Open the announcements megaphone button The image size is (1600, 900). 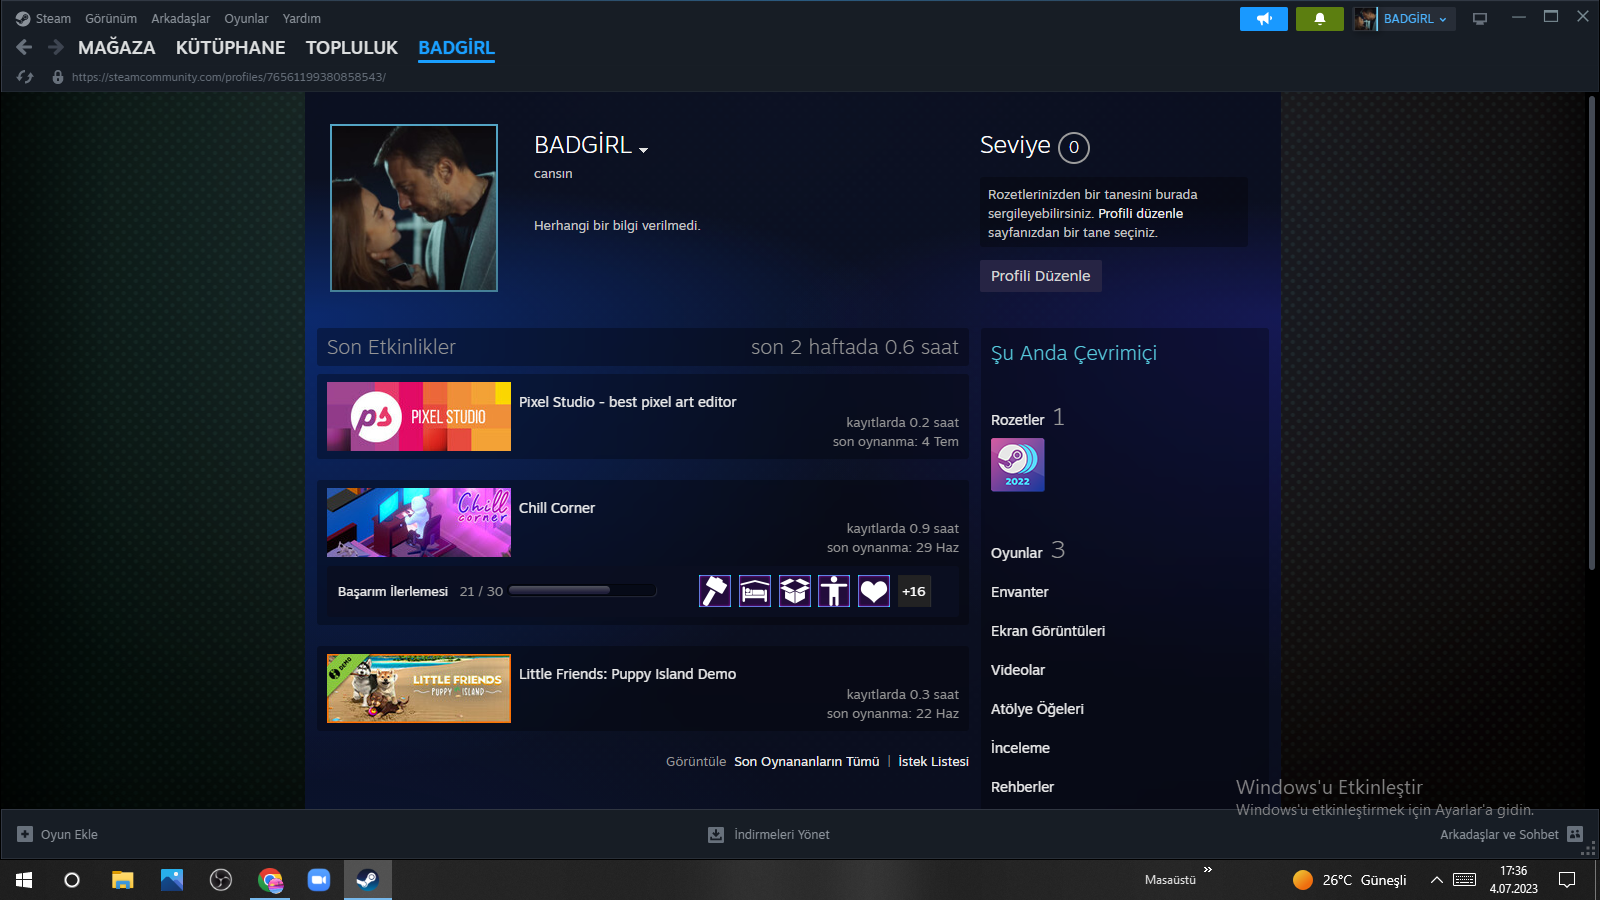pos(1264,19)
